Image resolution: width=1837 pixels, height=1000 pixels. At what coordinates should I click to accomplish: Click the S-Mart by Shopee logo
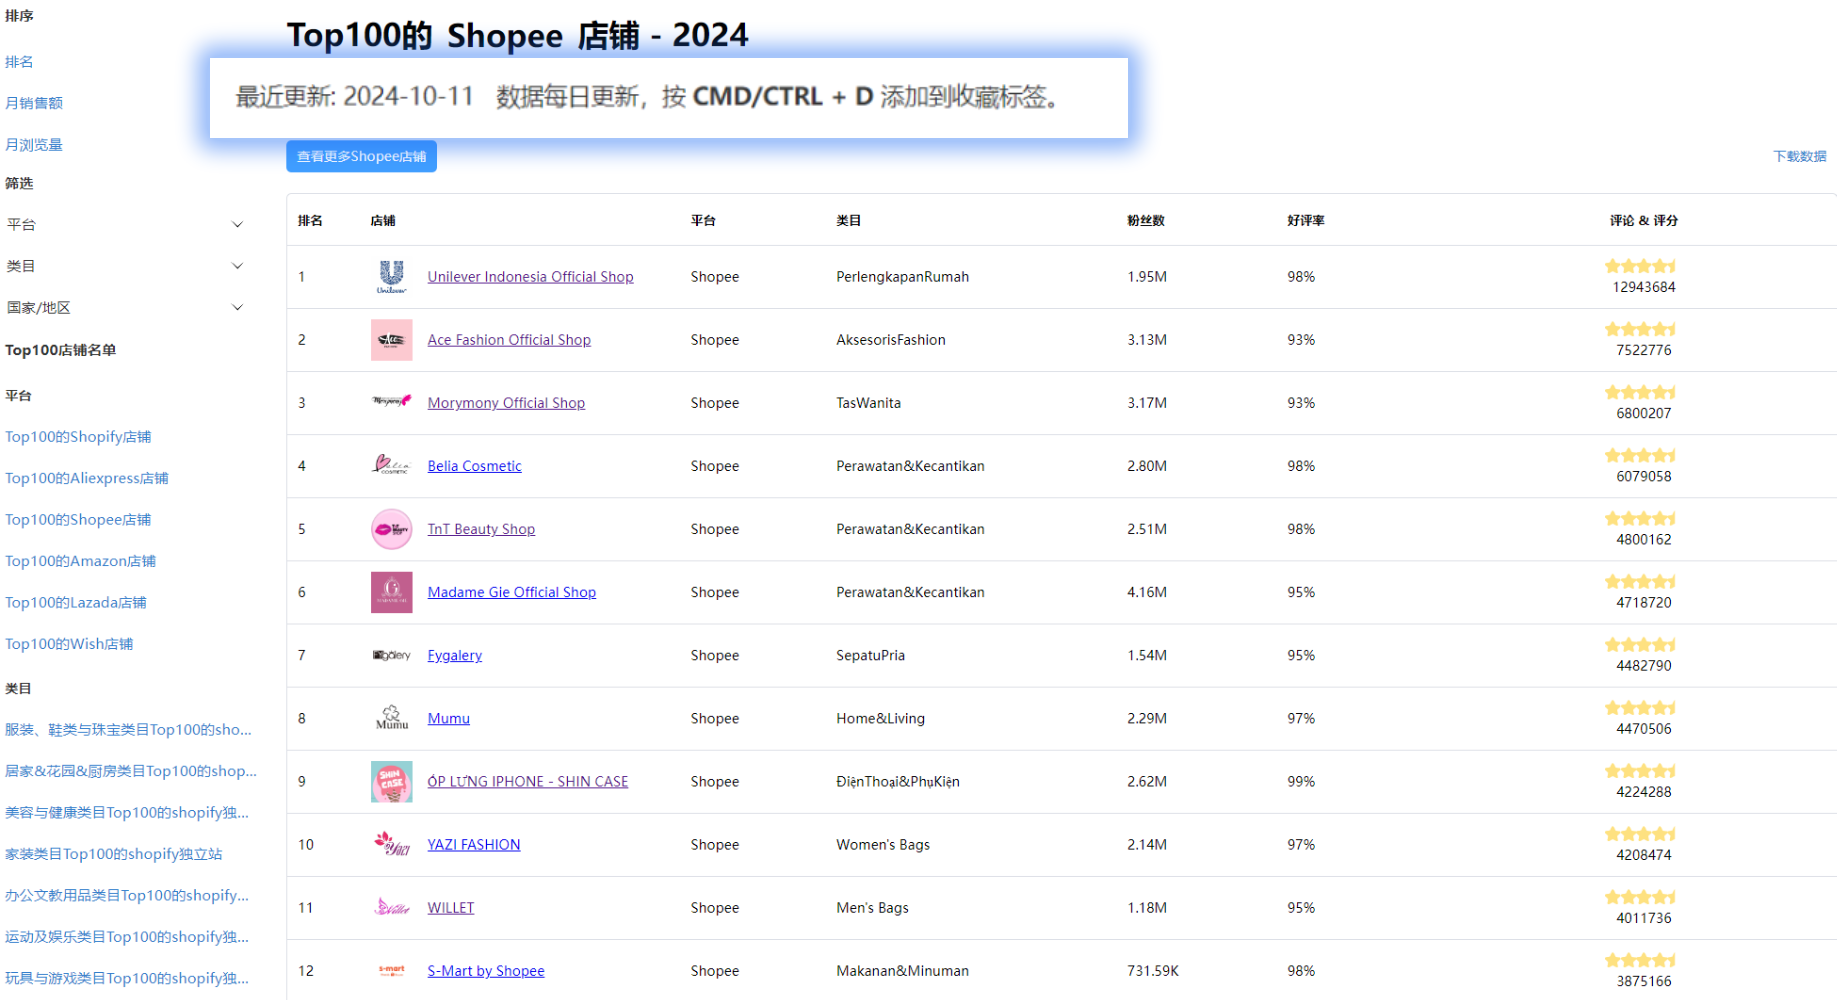coord(391,970)
